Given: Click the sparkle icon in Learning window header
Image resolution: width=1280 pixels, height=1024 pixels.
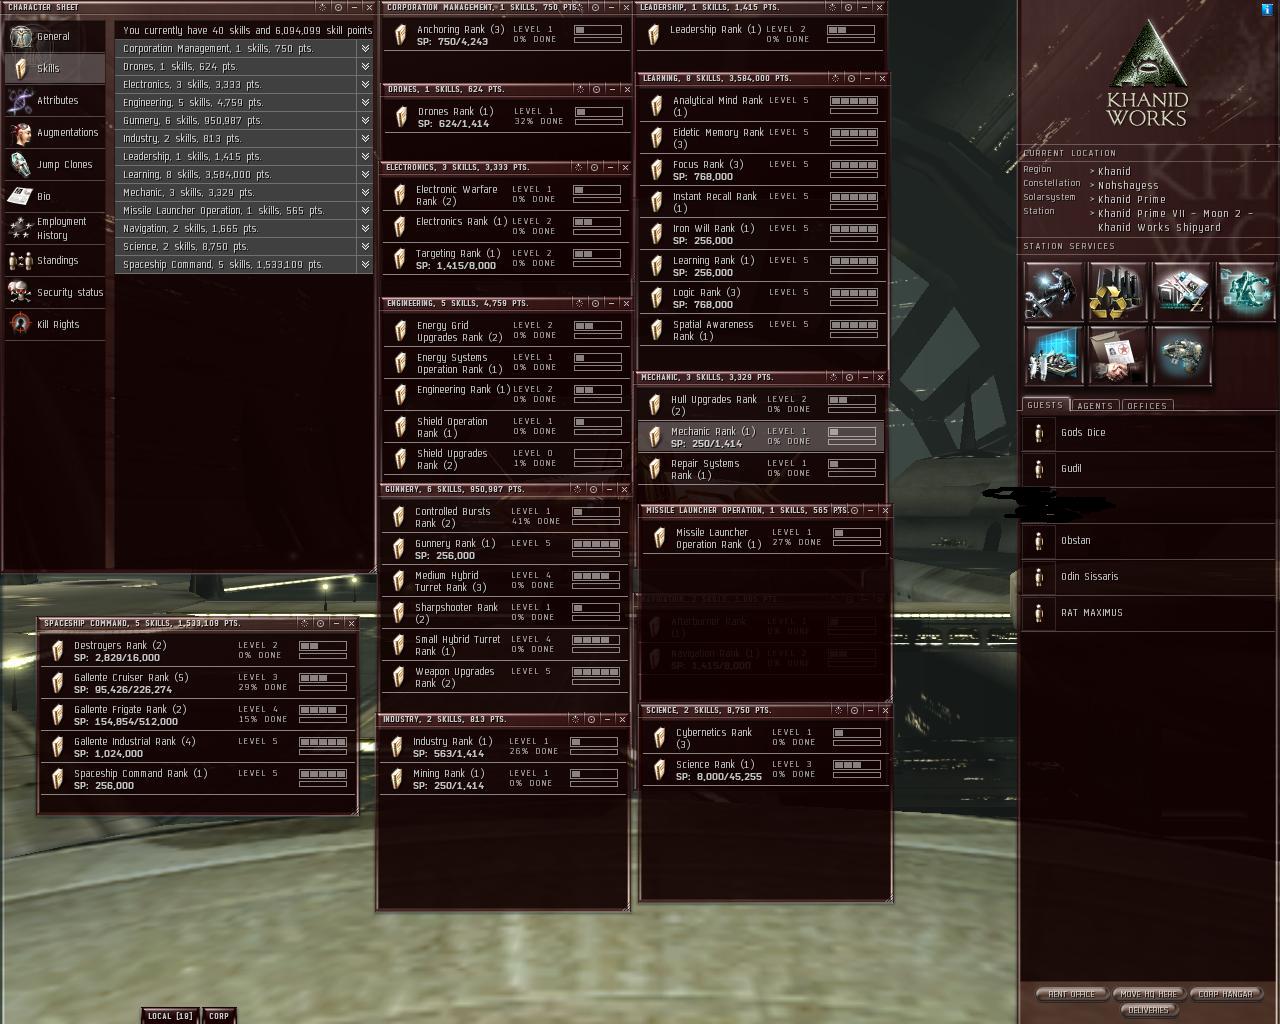Looking at the screenshot, I should 834,78.
